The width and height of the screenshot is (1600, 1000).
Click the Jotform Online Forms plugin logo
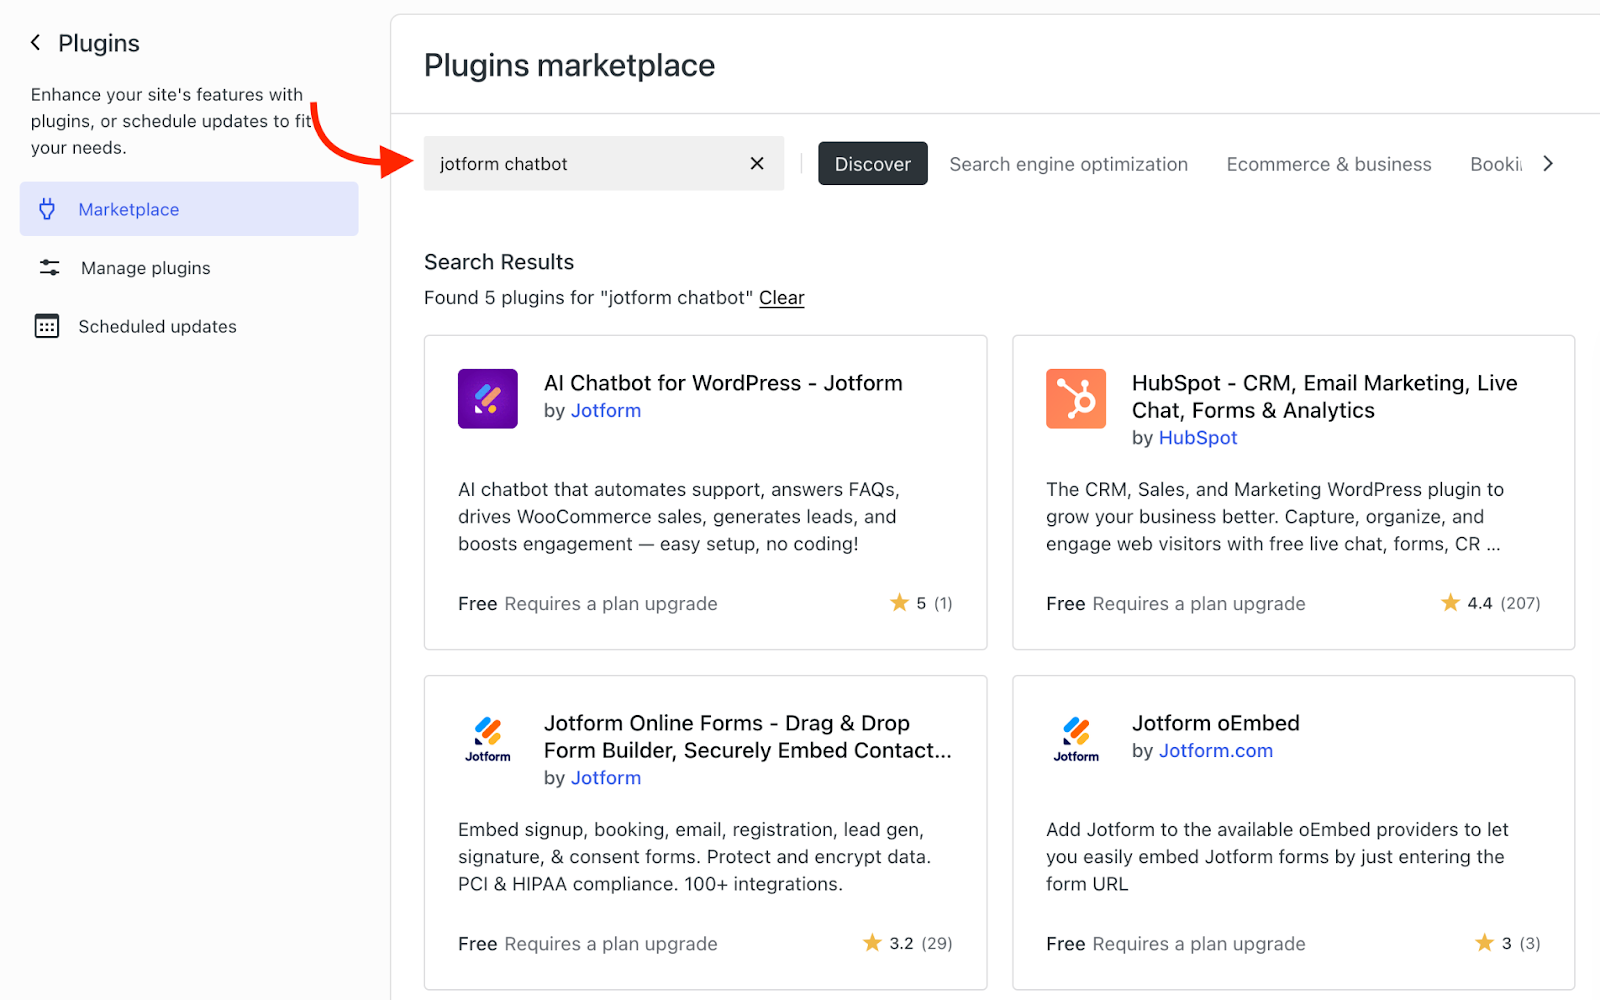click(x=487, y=739)
